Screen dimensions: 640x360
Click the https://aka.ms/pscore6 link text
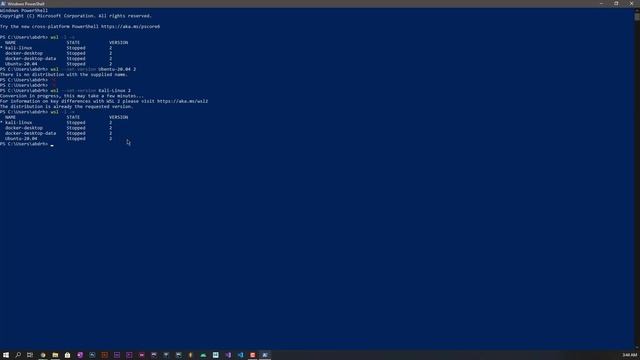click(x=131, y=27)
